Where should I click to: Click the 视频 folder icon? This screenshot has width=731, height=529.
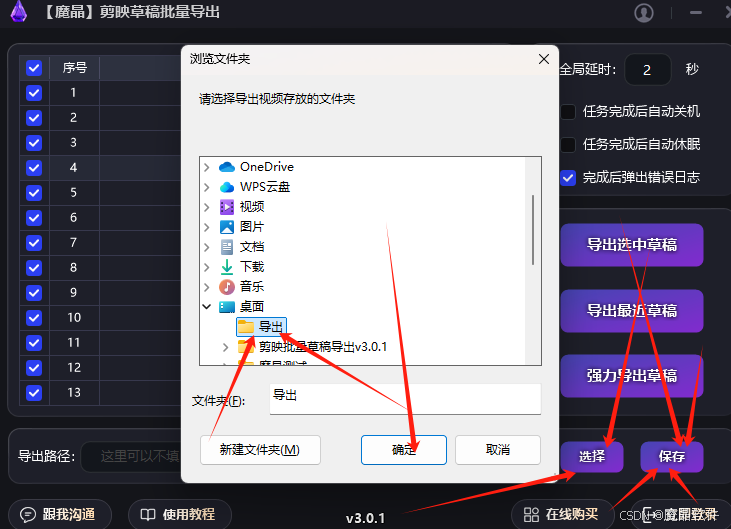point(227,206)
